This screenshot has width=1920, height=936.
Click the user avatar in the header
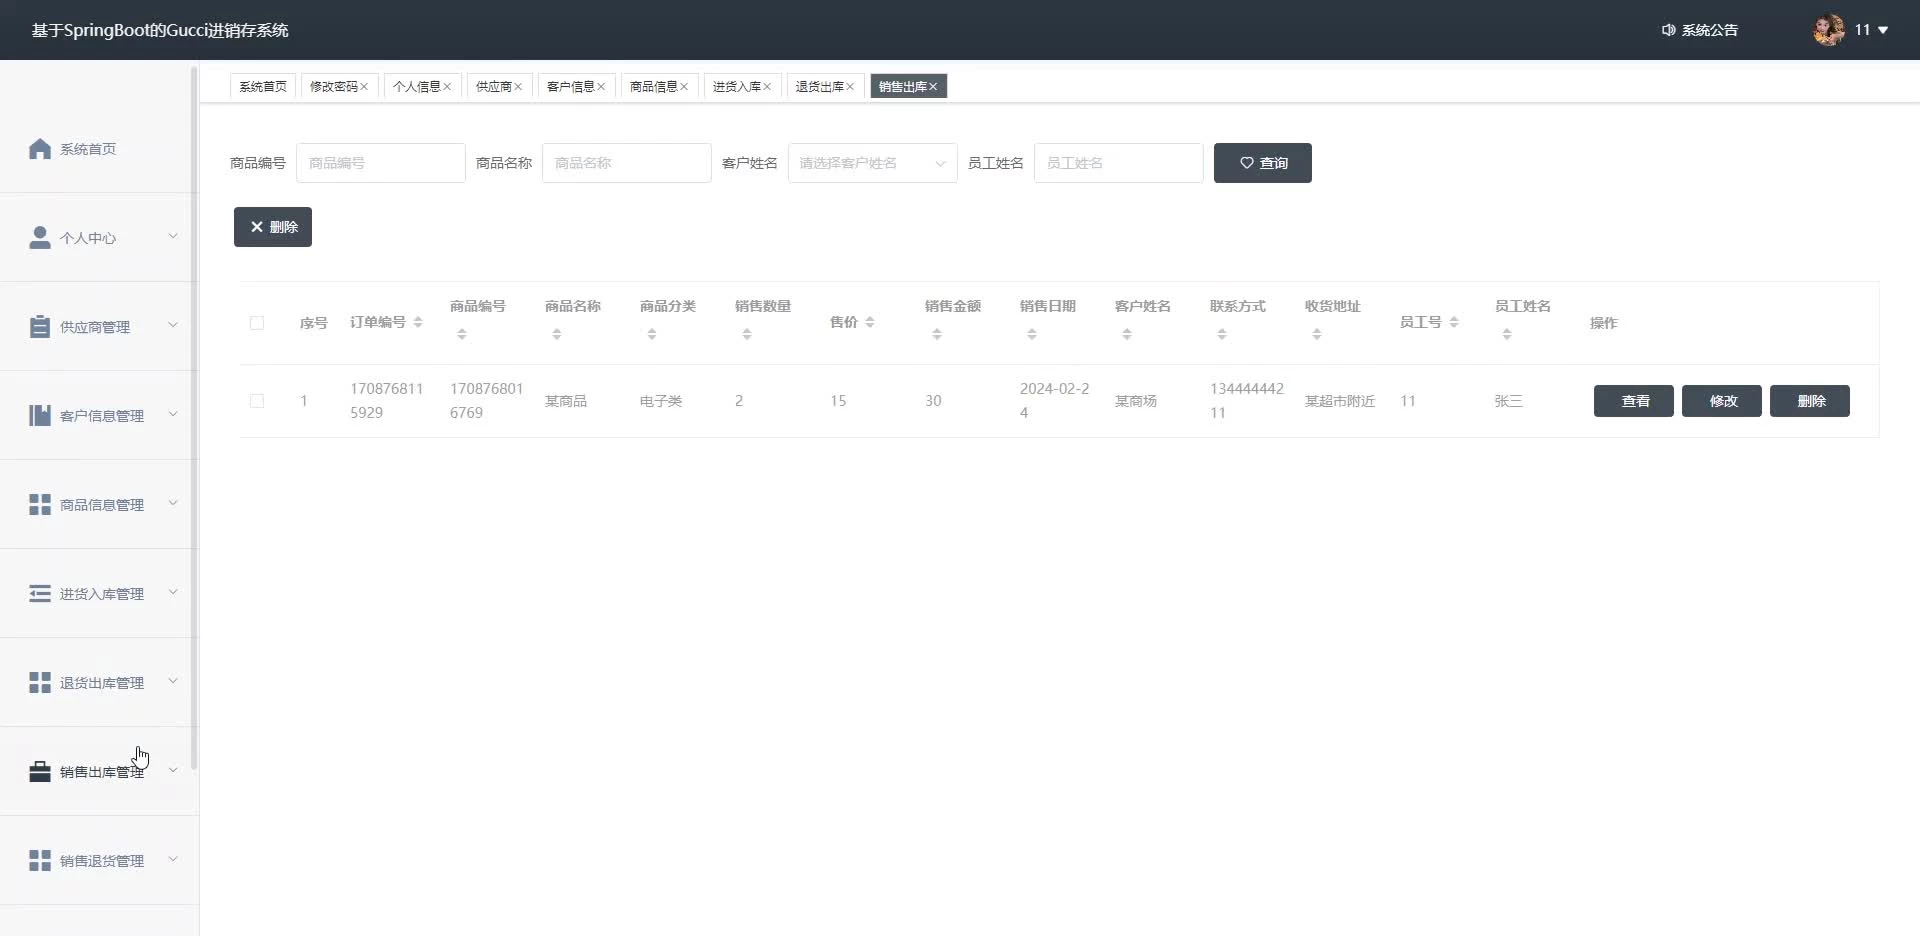pos(1829,30)
